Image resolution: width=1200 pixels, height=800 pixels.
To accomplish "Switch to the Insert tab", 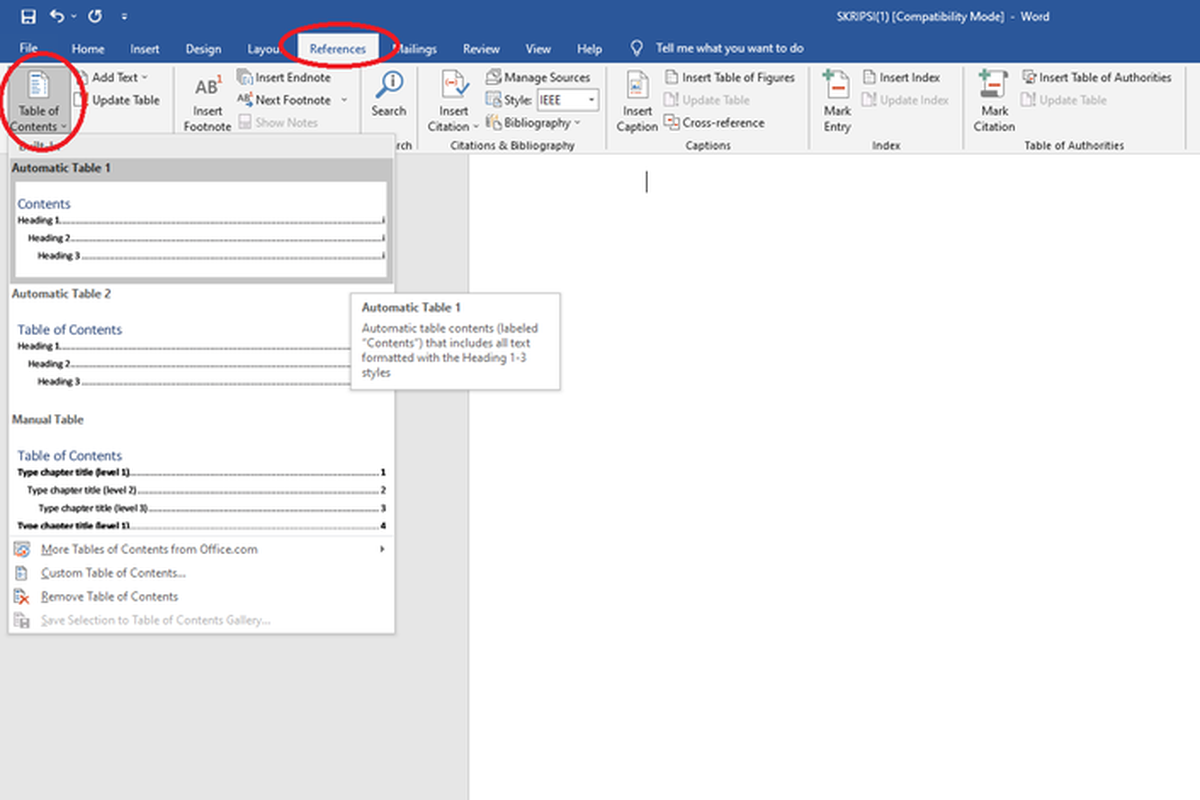I will (x=145, y=49).
